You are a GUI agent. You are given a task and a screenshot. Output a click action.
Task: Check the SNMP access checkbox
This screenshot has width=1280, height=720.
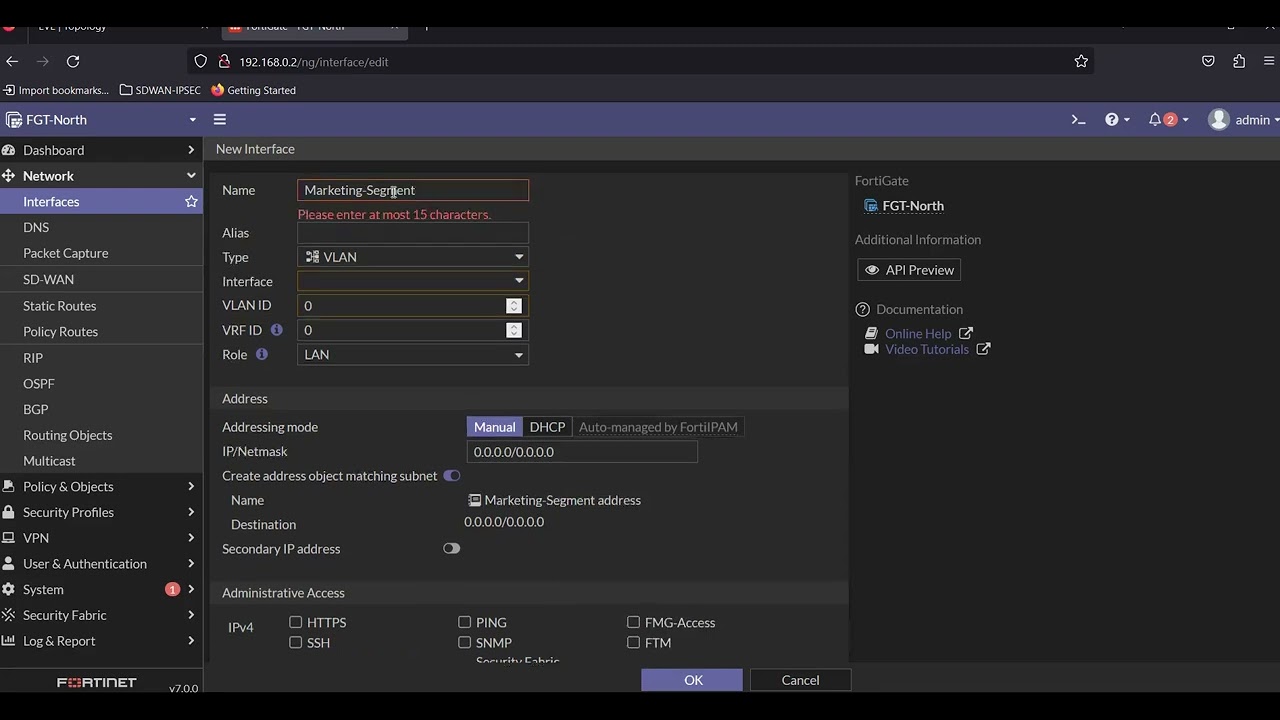tap(465, 643)
